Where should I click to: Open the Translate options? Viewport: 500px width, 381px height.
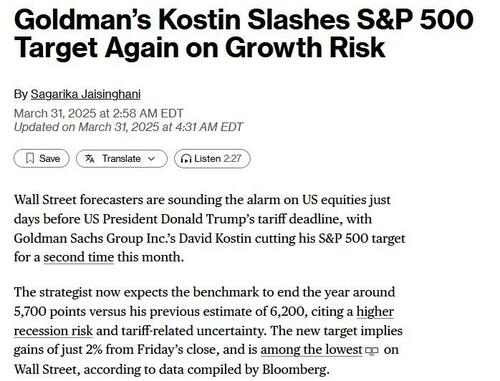[x=121, y=159]
